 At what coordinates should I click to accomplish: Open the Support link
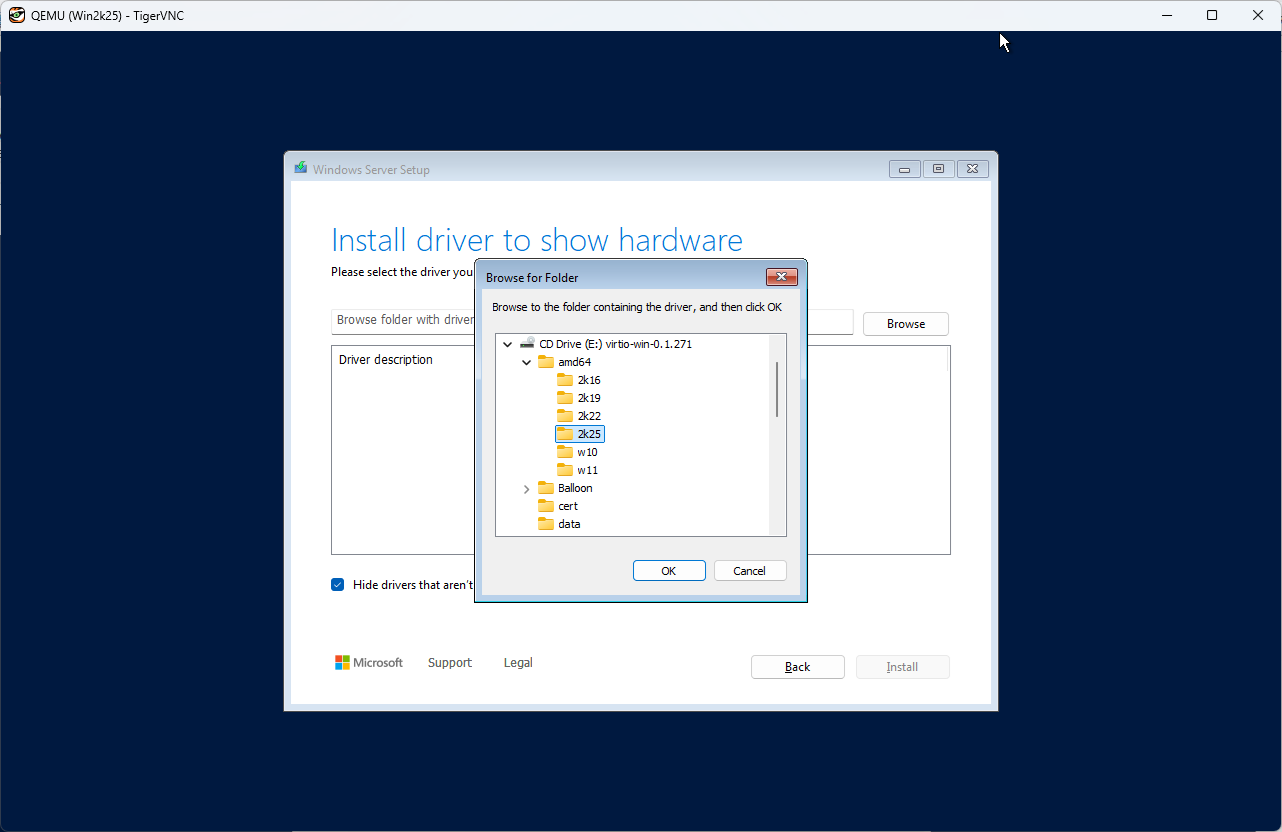point(449,663)
